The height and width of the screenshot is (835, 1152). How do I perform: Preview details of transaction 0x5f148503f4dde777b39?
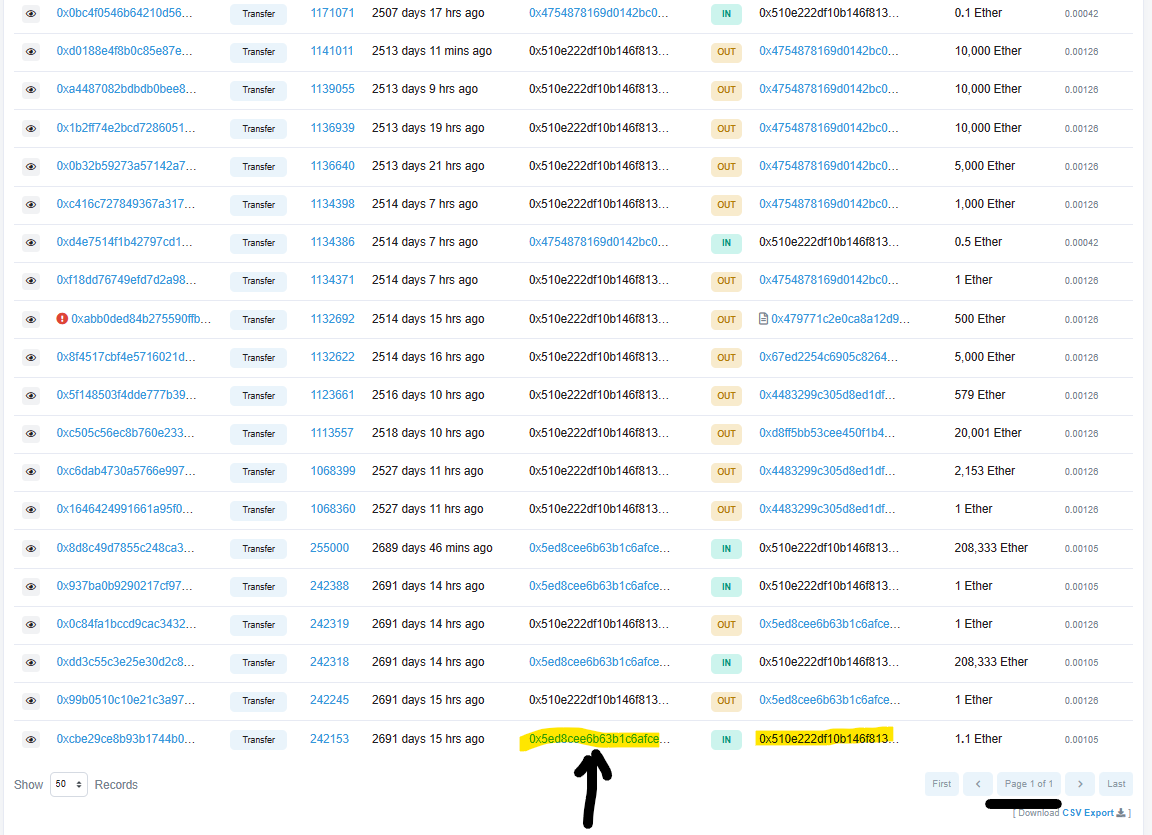click(x=31, y=396)
